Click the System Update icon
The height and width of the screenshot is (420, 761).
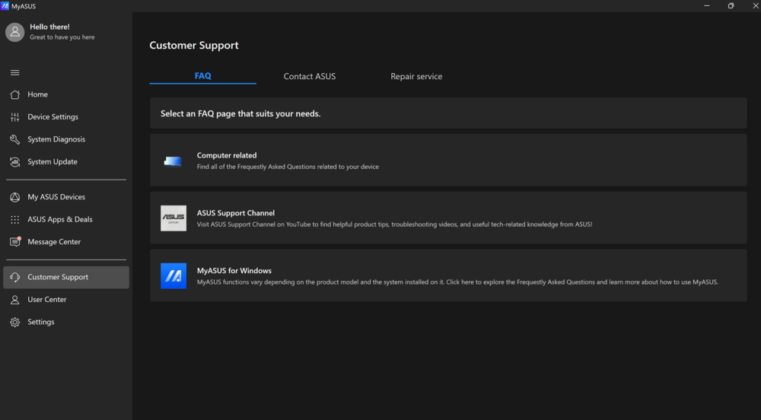pos(15,162)
